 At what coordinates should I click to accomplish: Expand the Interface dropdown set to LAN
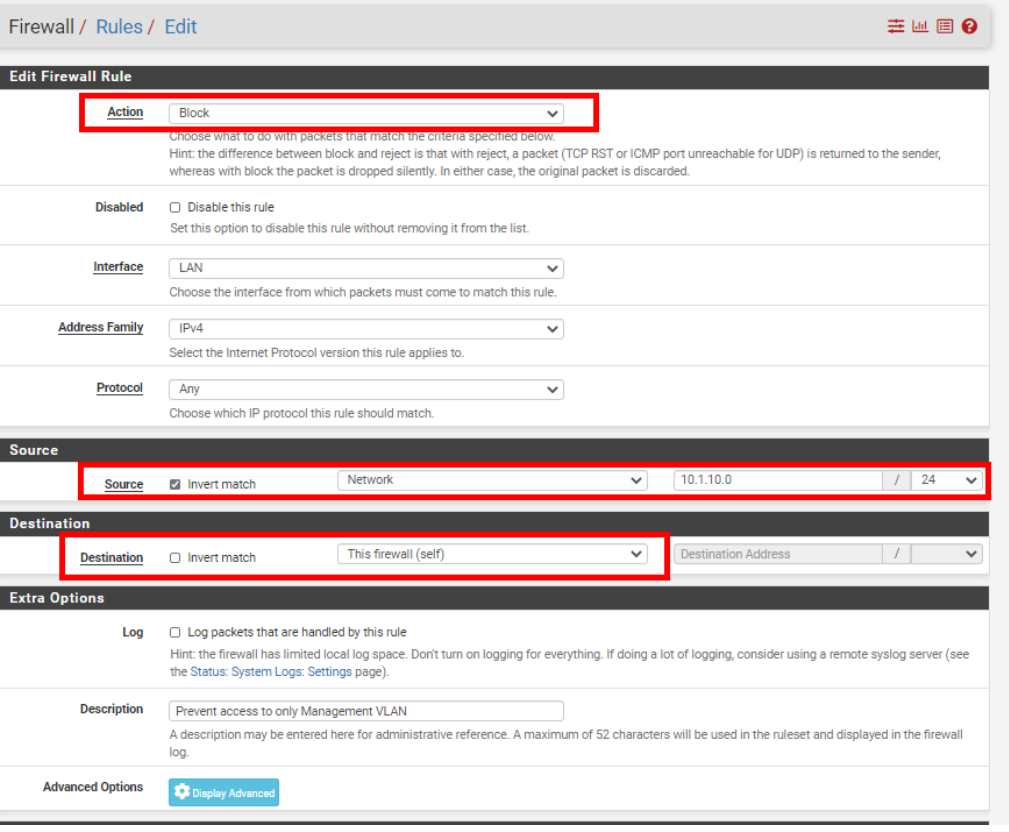pyautogui.click(x=366, y=268)
